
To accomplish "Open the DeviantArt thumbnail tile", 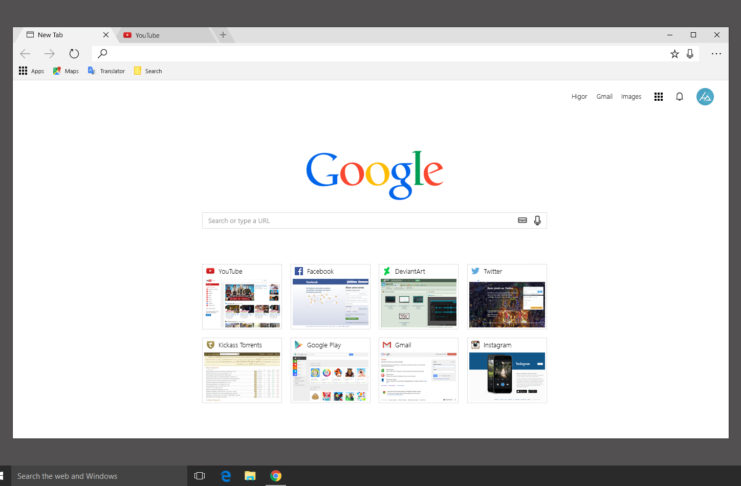I will (x=419, y=297).
